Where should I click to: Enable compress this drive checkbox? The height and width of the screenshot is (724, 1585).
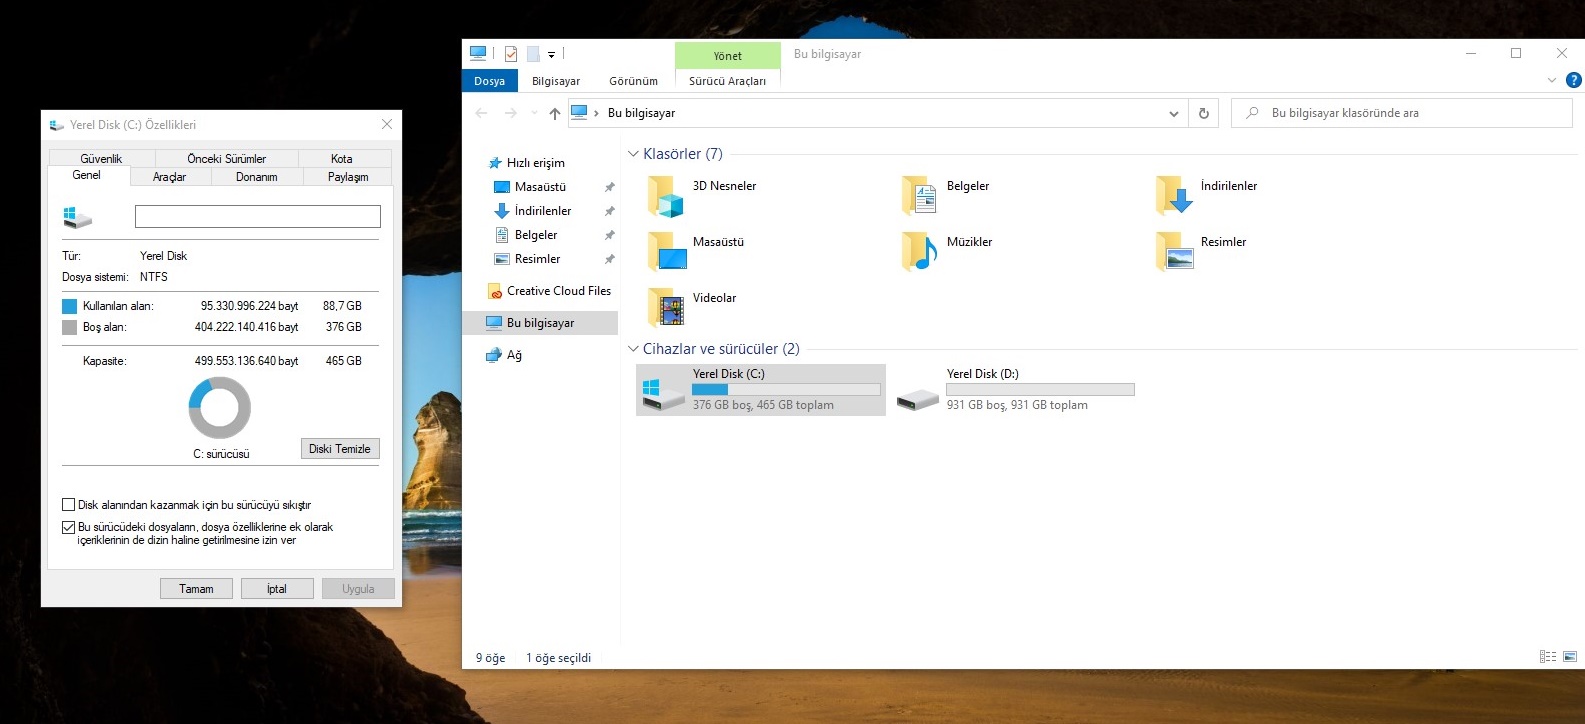[x=69, y=505]
